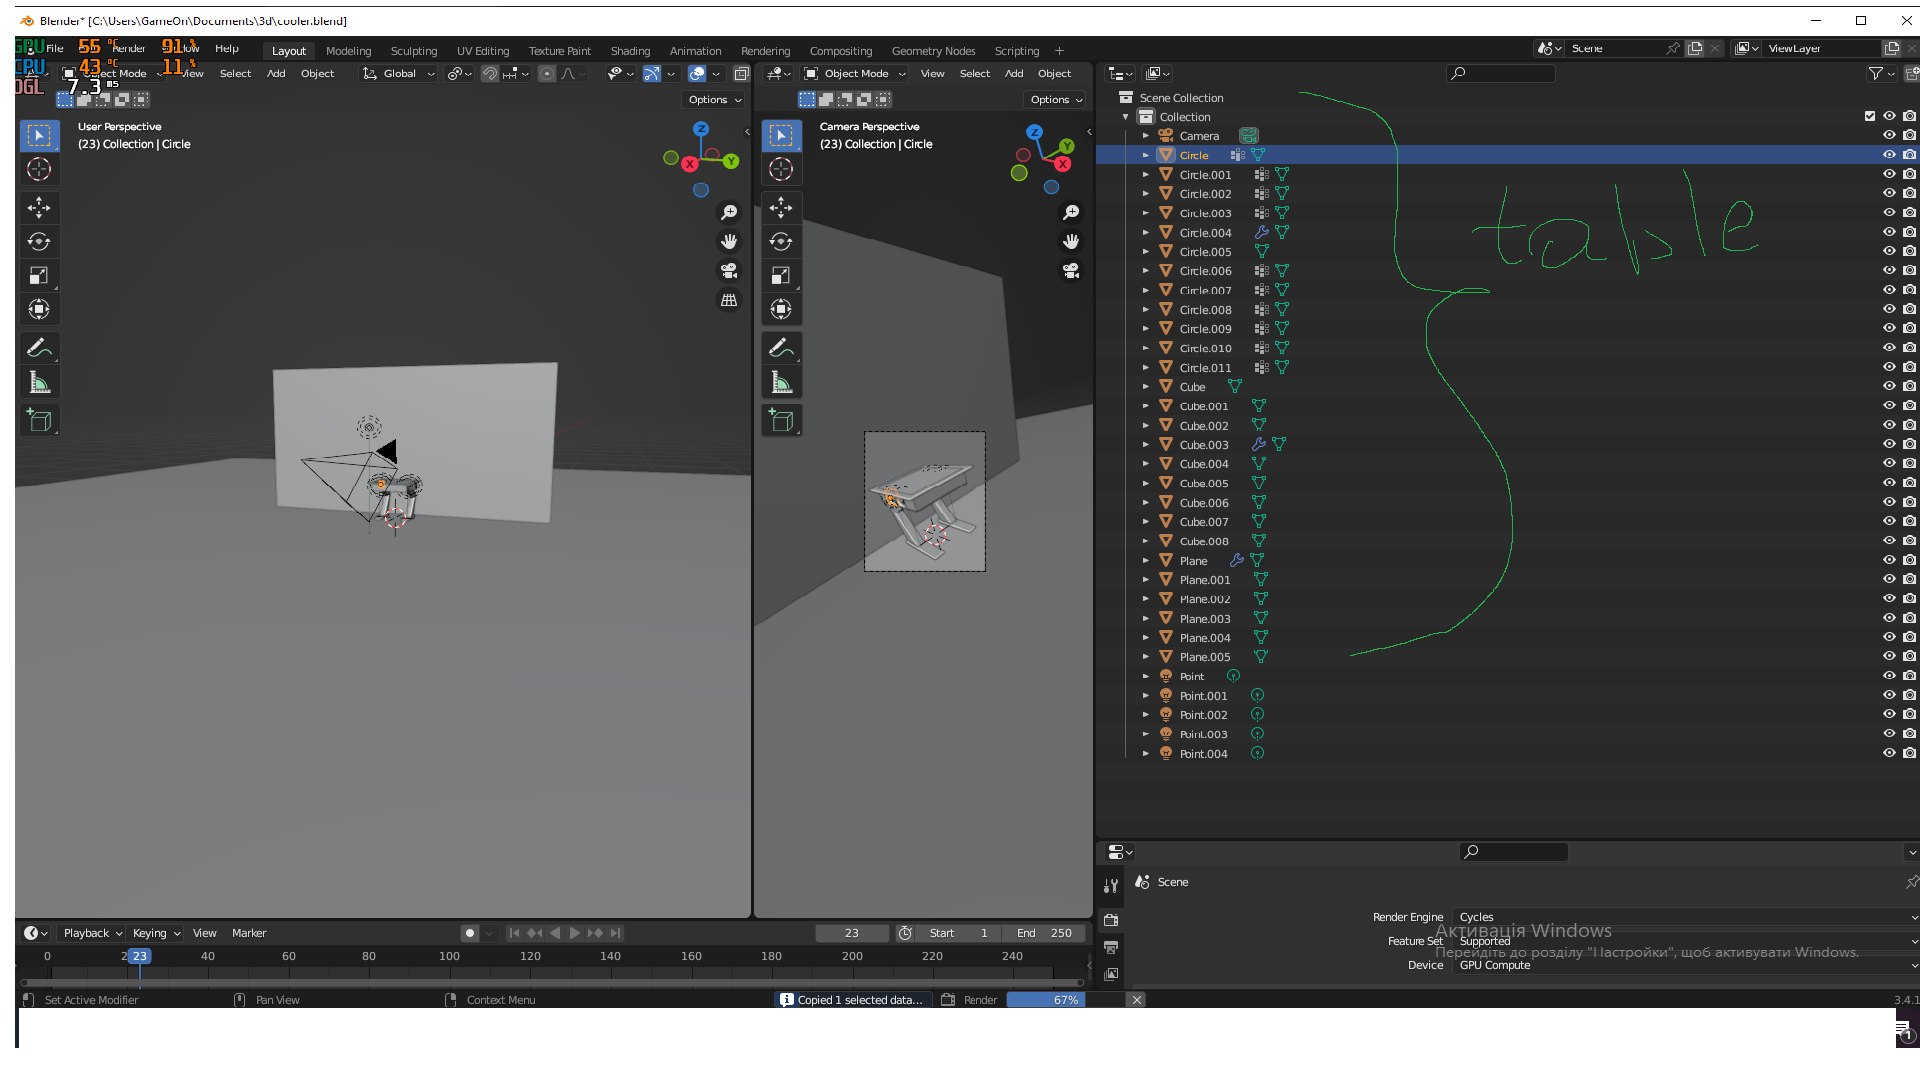Click the modifier wrench icon on Circle.004

[1261, 232]
